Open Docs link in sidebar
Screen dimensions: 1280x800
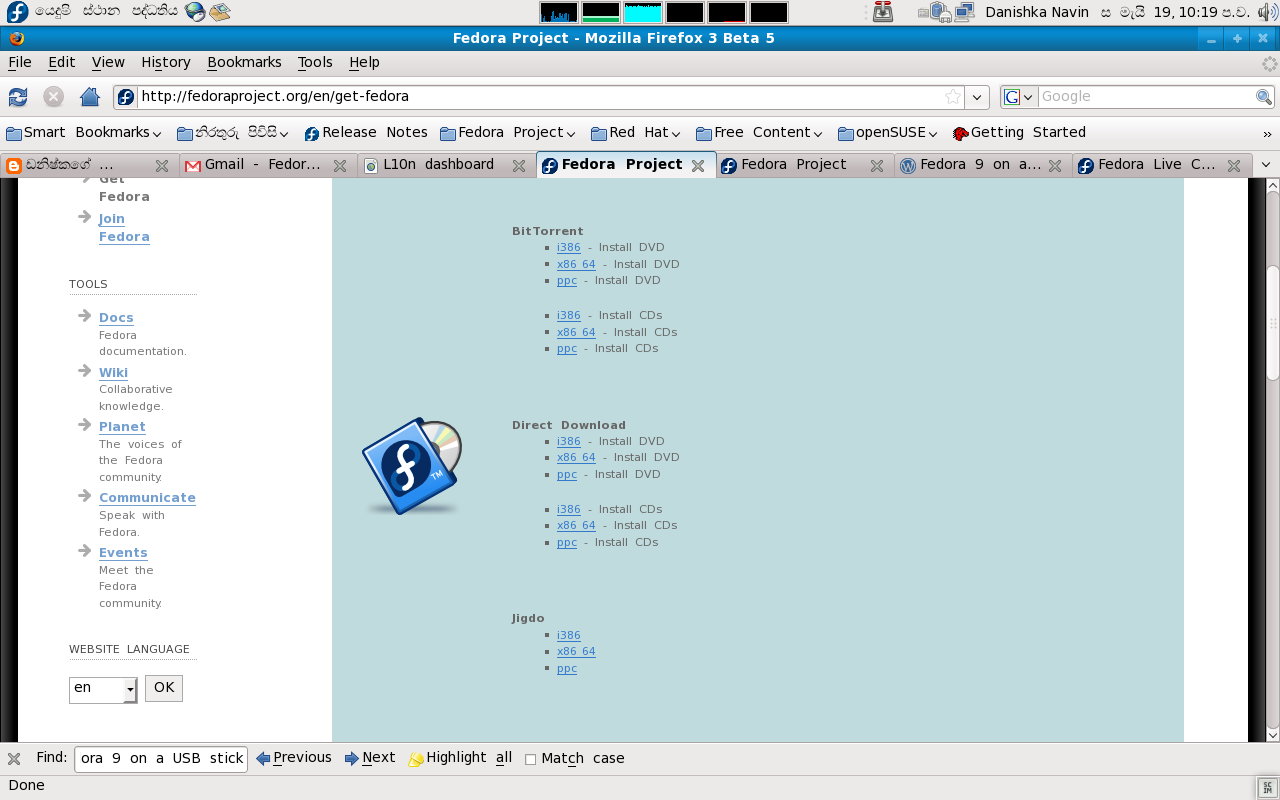click(x=116, y=317)
